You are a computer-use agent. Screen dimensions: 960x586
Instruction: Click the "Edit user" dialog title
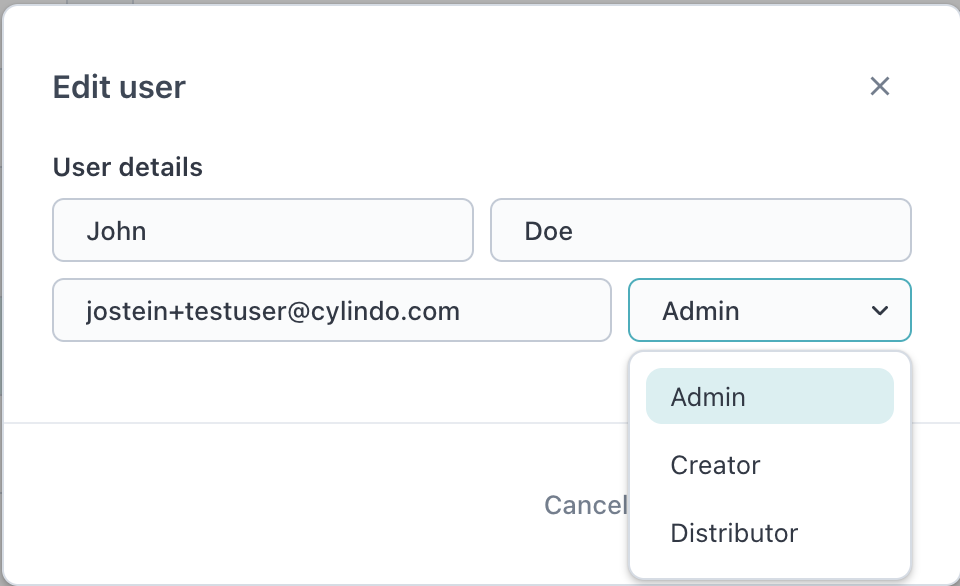119,87
